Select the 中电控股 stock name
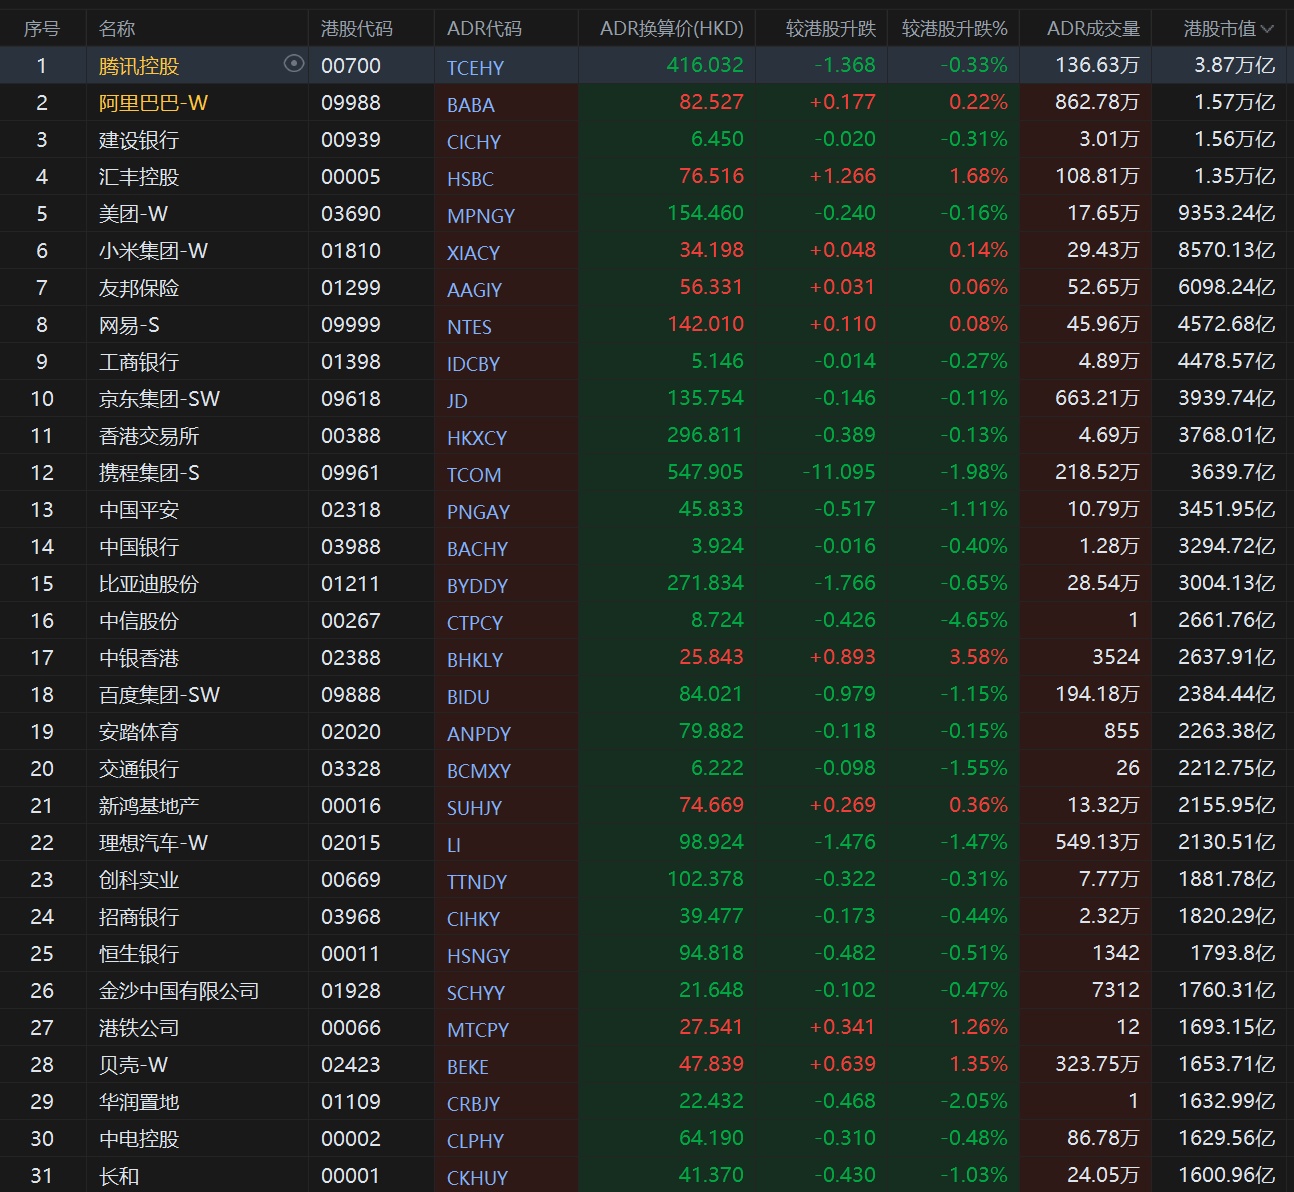The image size is (1294, 1192). [139, 1139]
